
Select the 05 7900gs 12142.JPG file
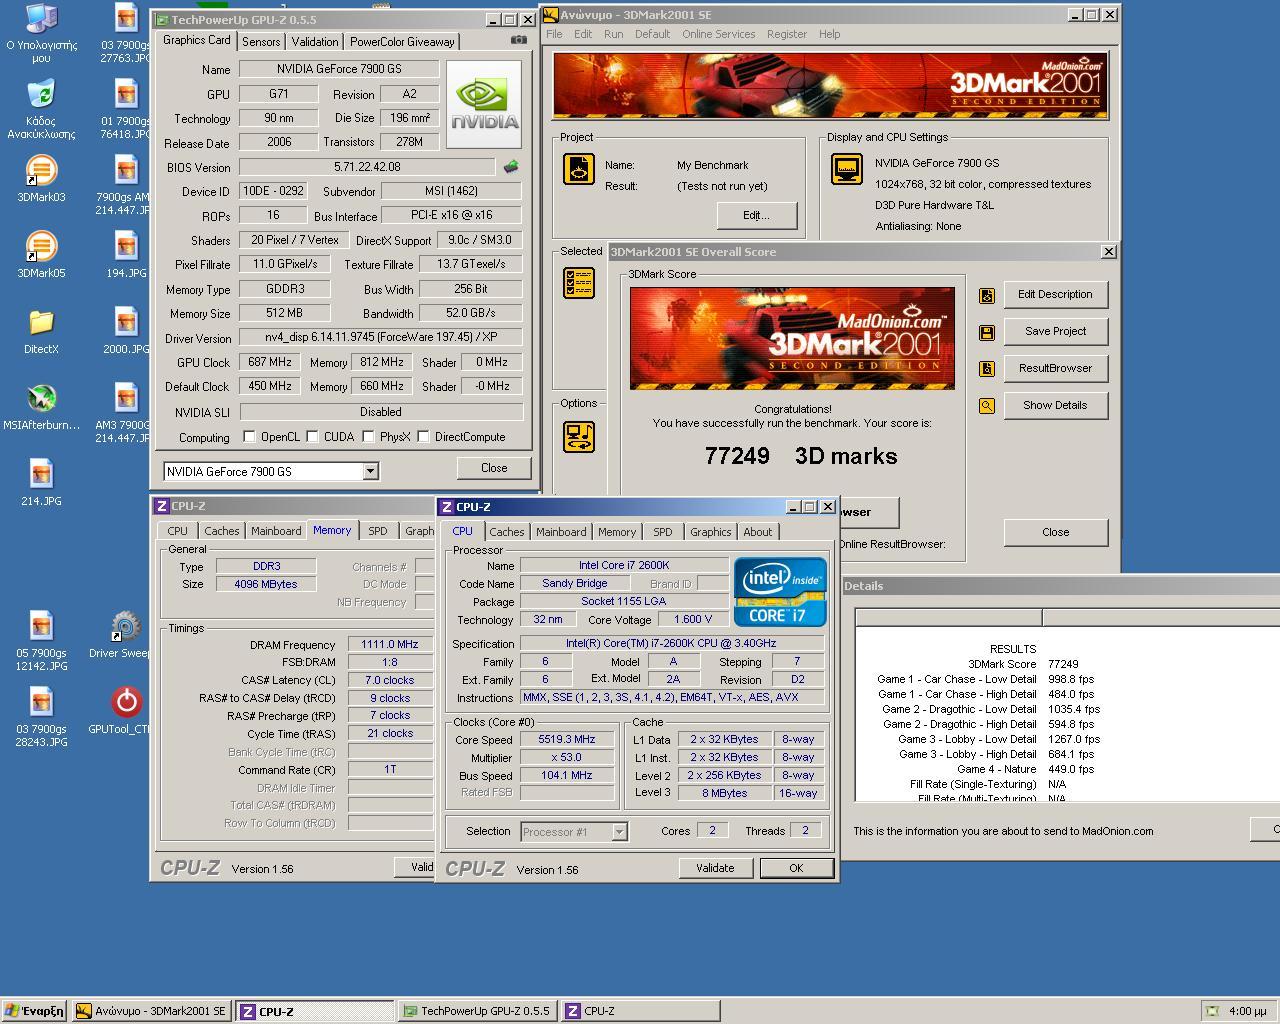(x=41, y=641)
